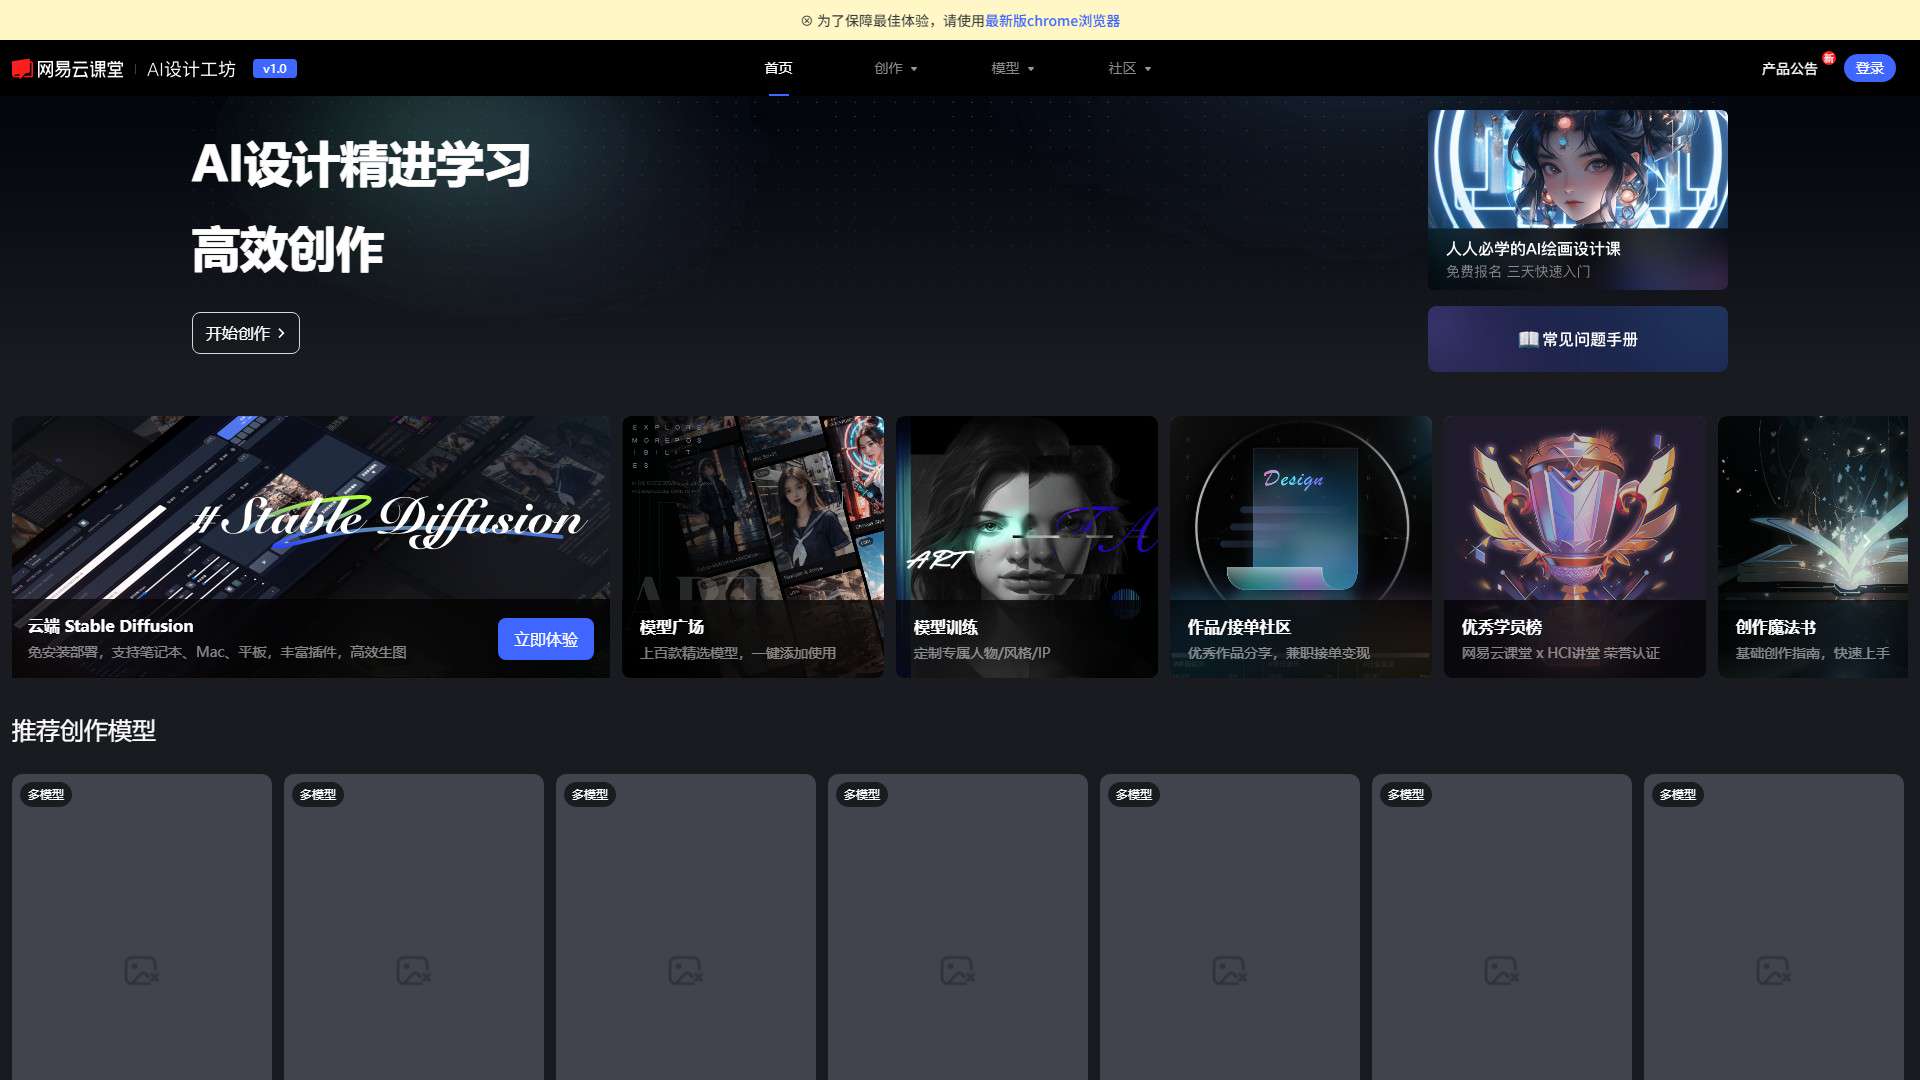Expand the 创作 dropdown menu

click(896, 68)
